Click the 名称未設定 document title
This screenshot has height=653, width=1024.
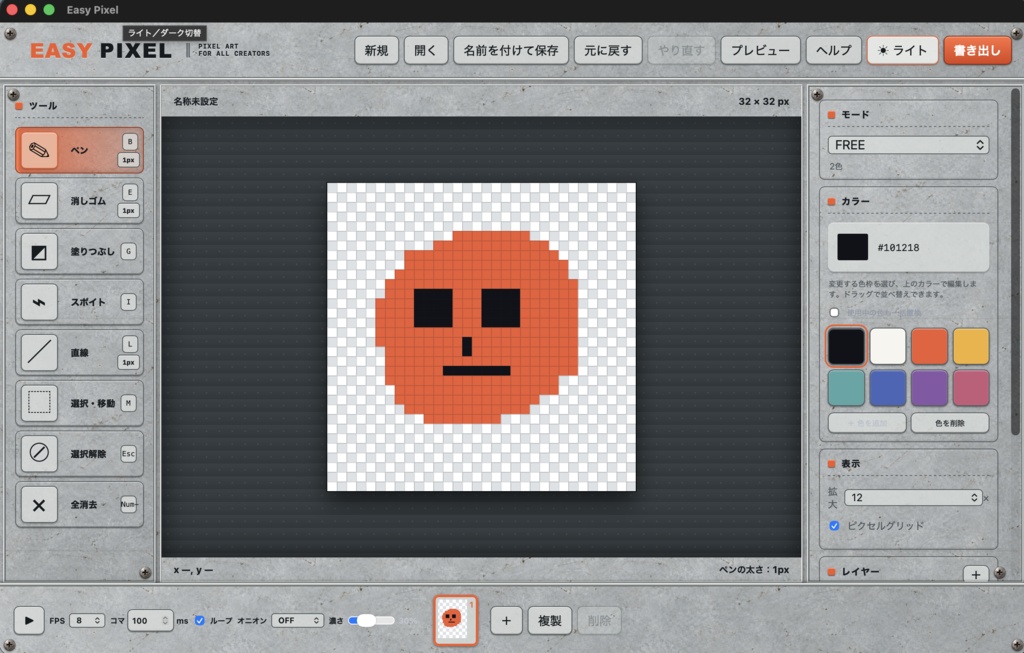click(196, 101)
